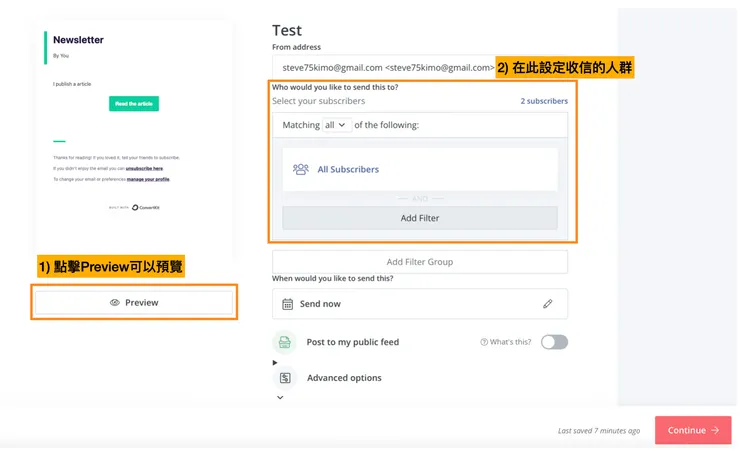
Task: Click the From address field
Action: 384,68
